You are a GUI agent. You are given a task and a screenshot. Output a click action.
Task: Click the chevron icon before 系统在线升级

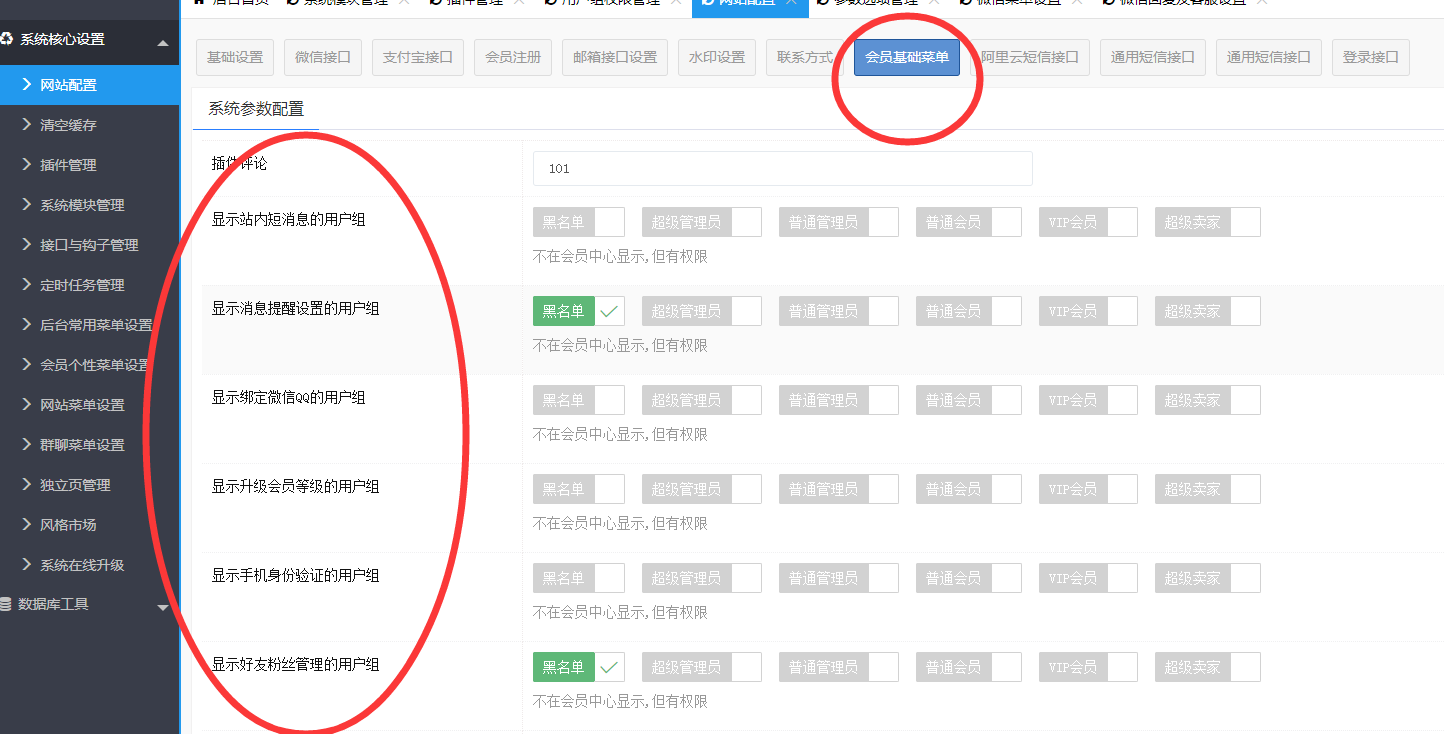point(27,565)
